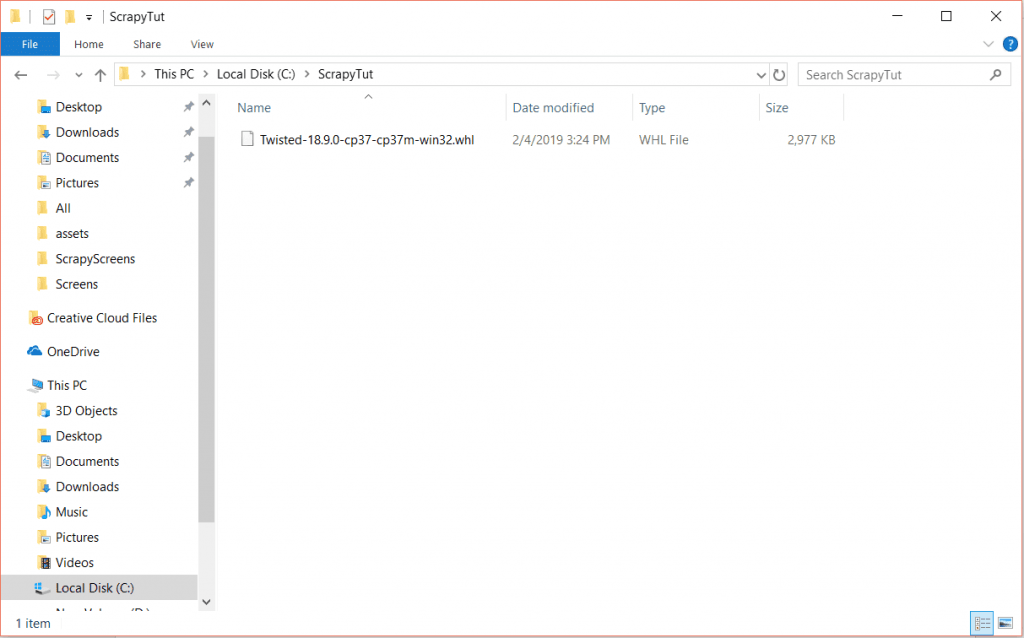
Task: Click the Creative Cloud Files folder icon
Action: coord(36,318)
